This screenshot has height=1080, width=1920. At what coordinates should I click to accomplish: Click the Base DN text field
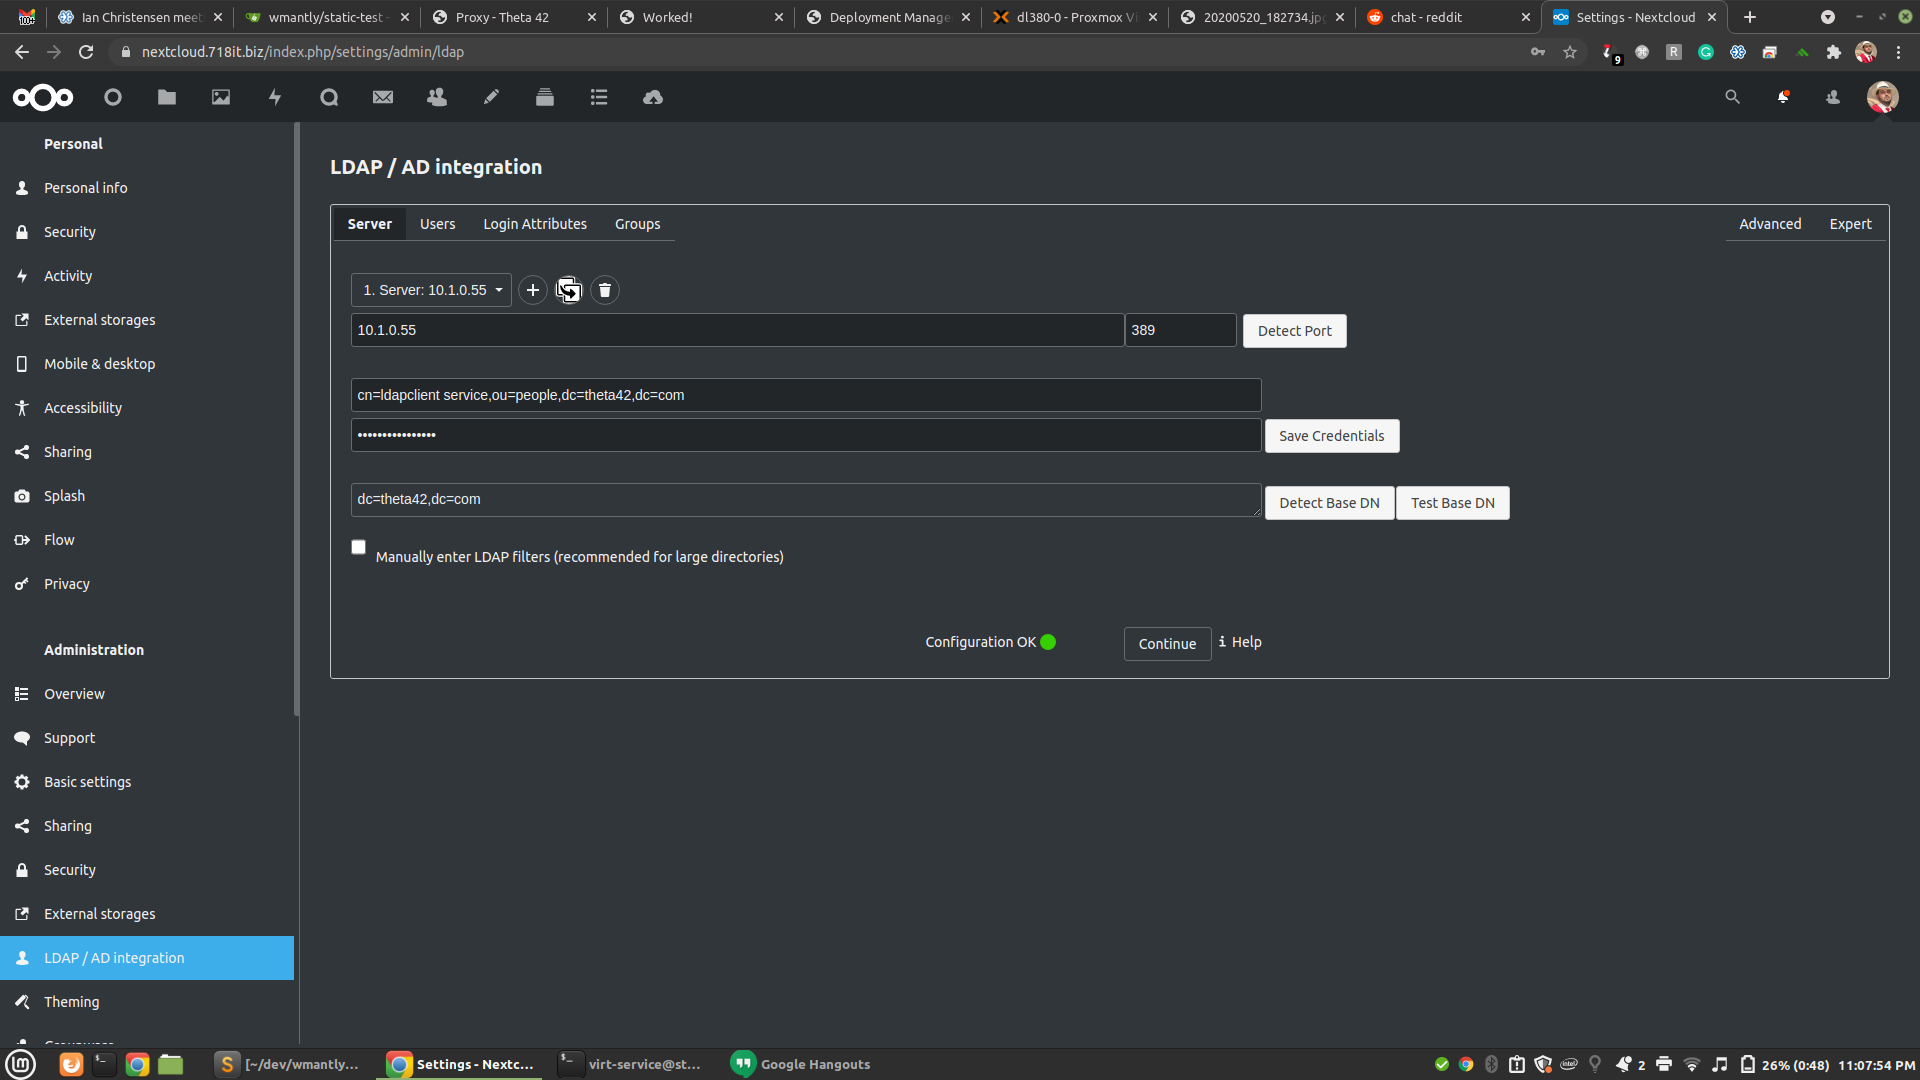pyautogui.click(x=805, y=500)
